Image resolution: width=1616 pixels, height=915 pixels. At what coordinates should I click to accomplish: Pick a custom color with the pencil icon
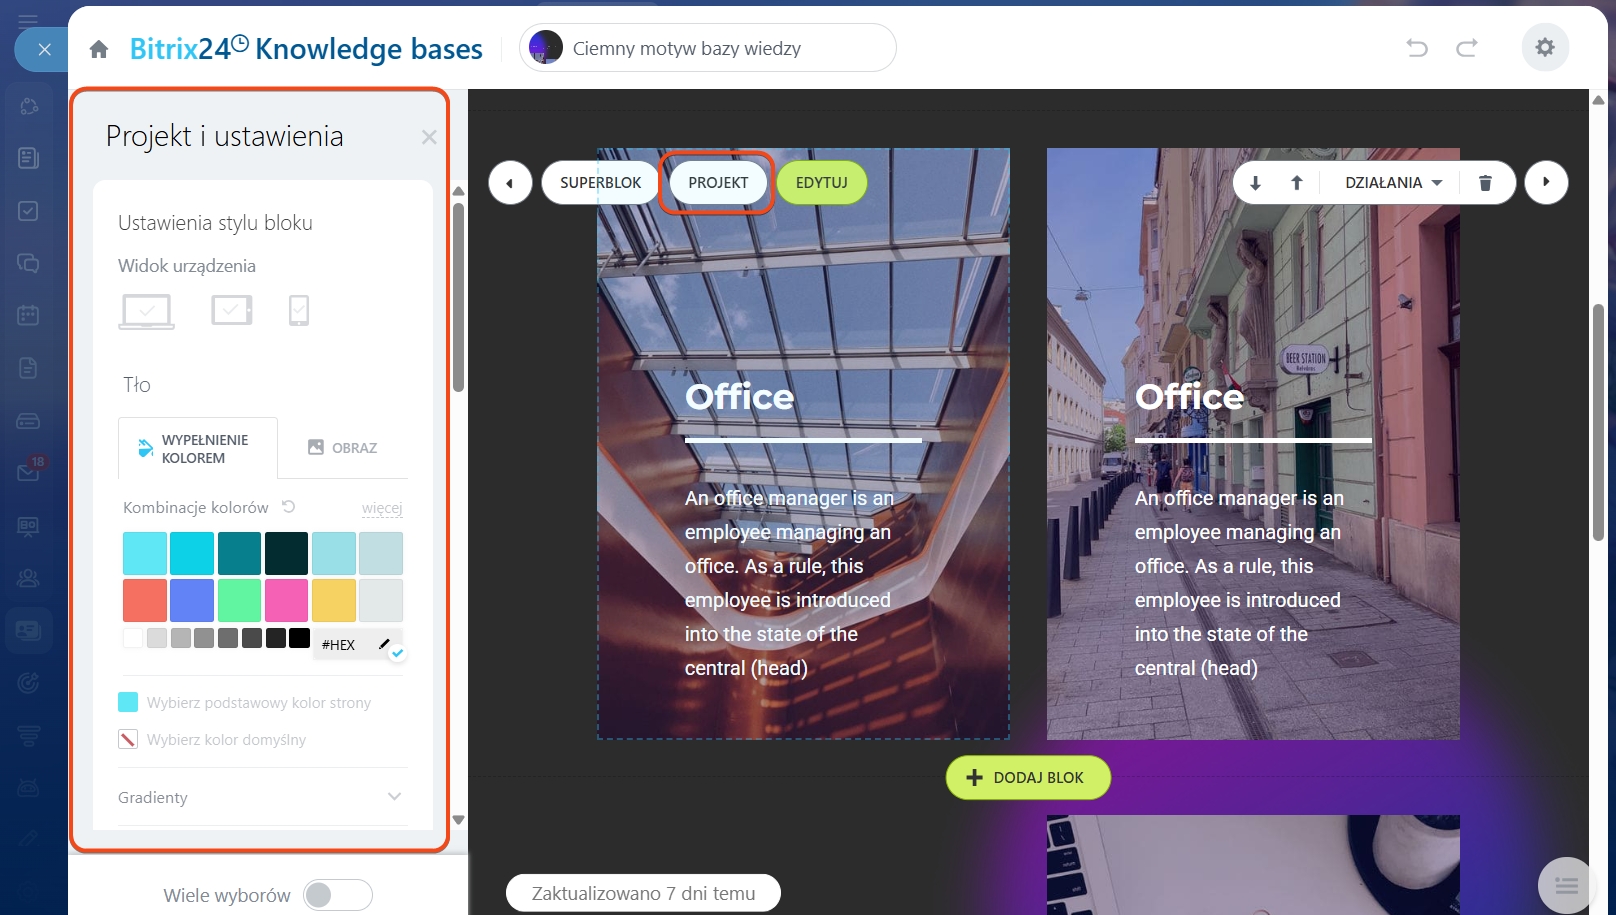pyautogui.click(x=385, y=644)
